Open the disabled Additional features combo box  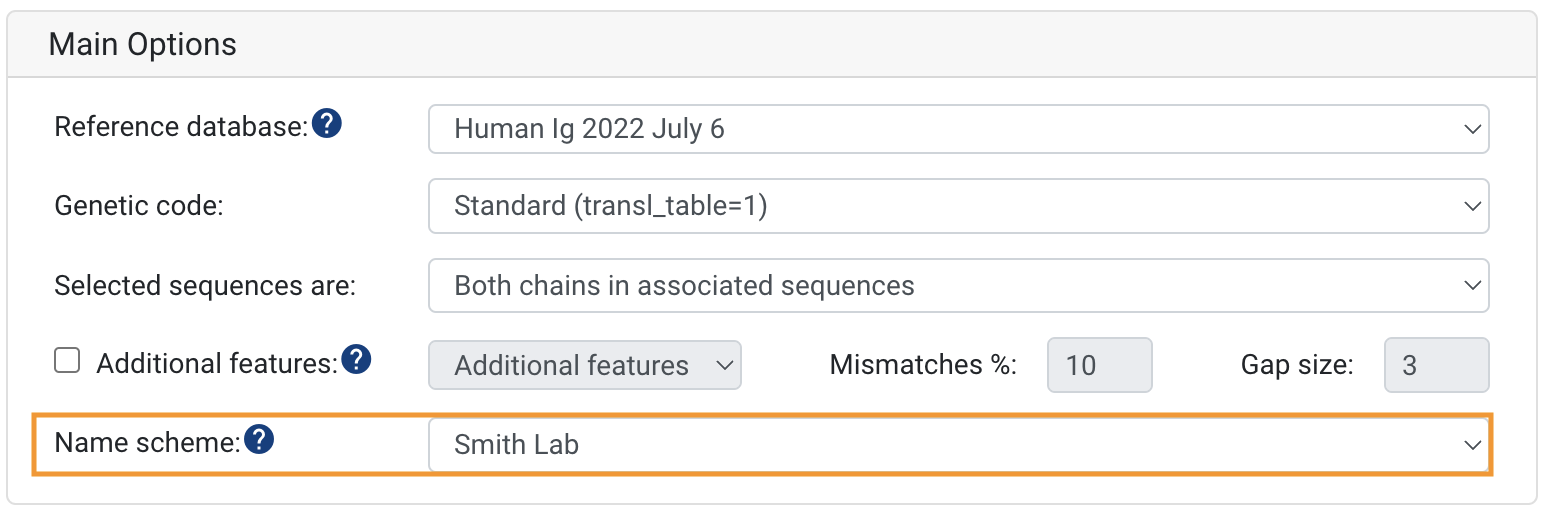tap(585, 365)
